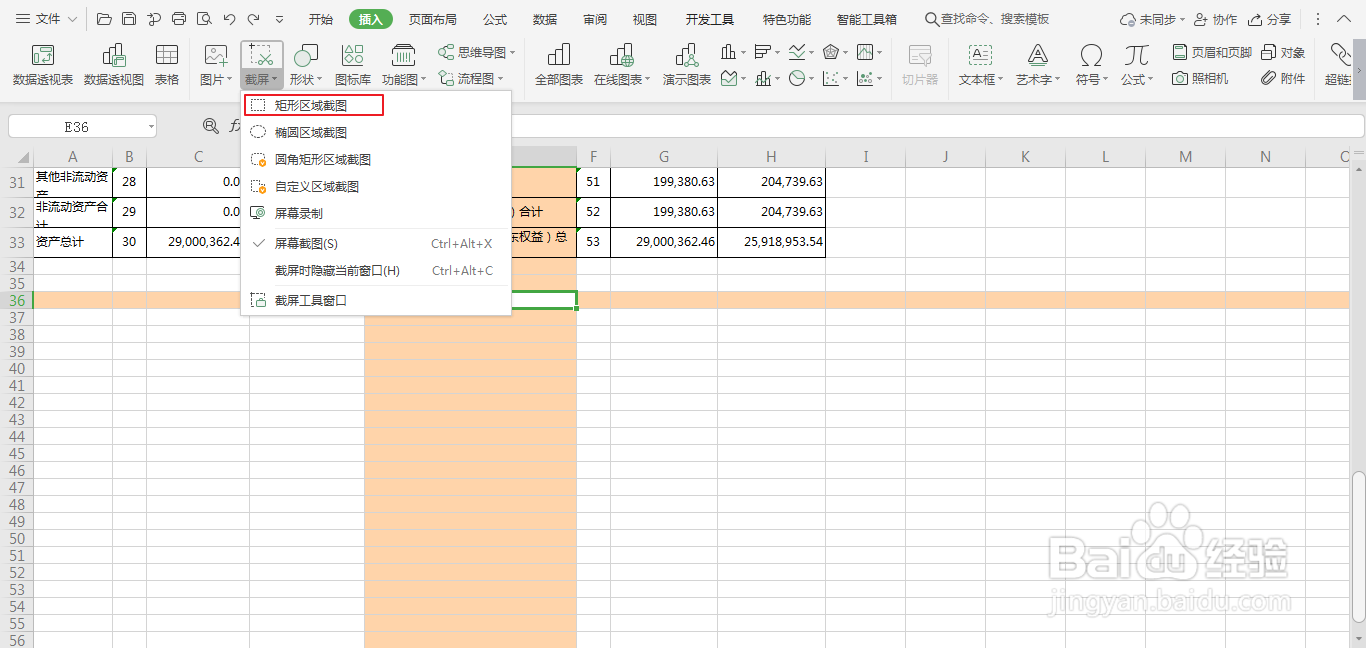Open the Name Box dropdown arrow
The height and width of the screenshot is (648, 1366).
[150, 126]
